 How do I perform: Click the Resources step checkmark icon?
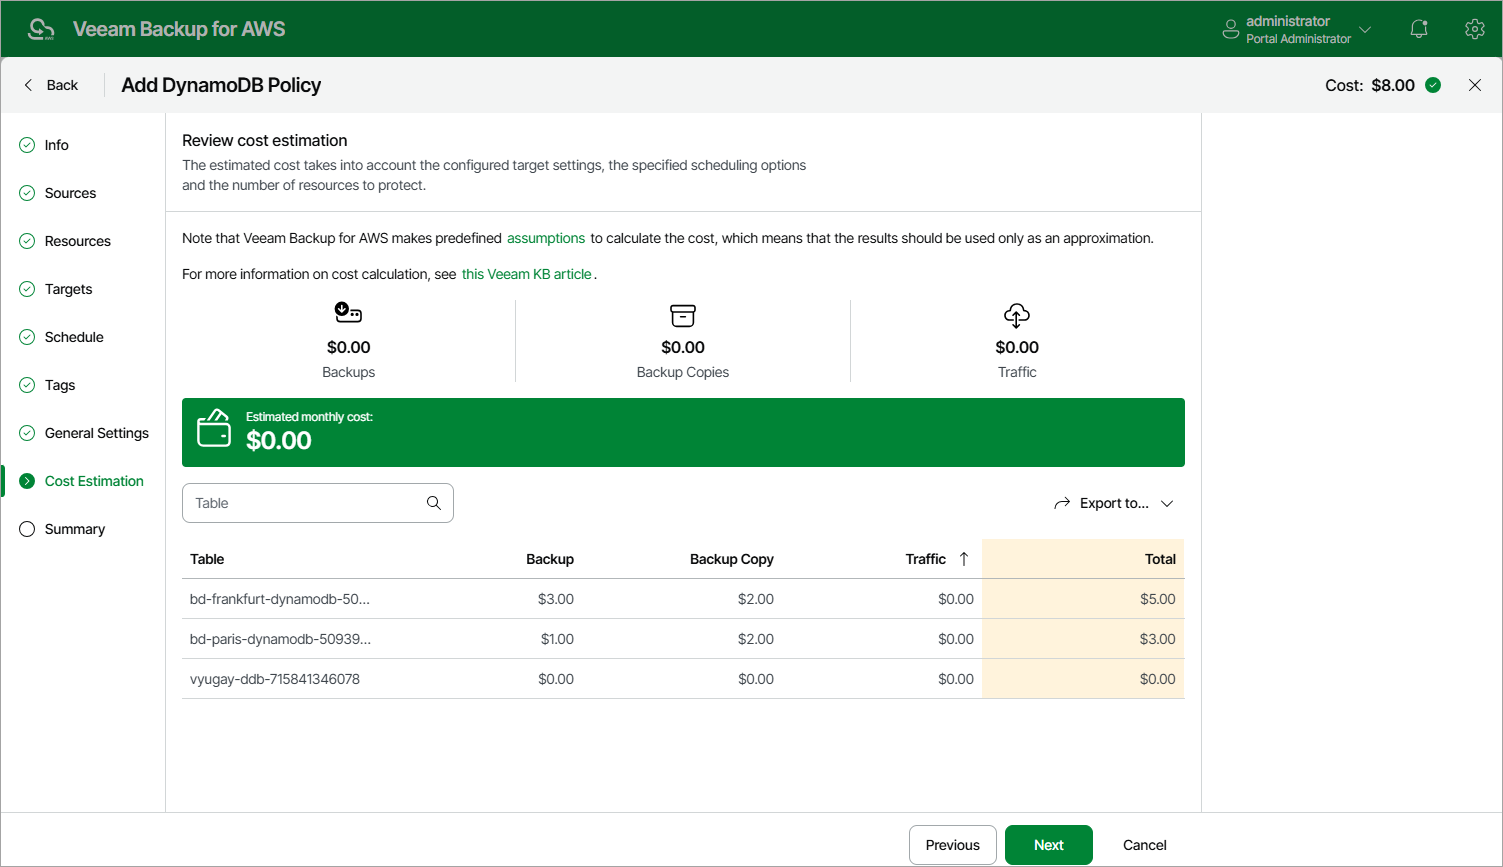point(27,241)
